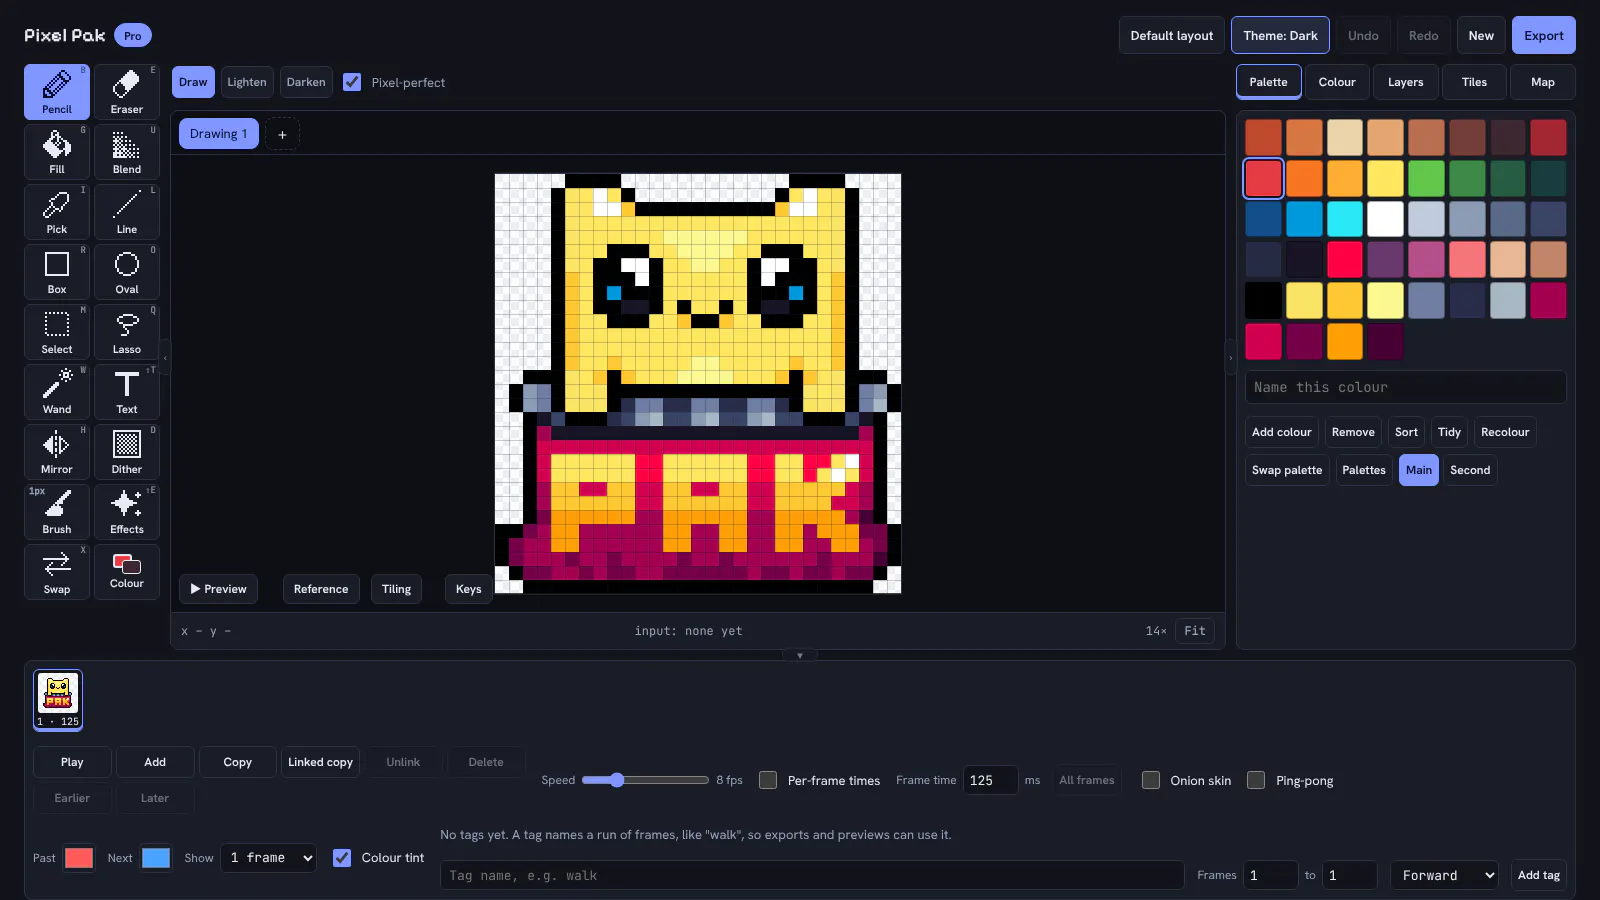Collapse the right palette panel handle
Viewport: 1600px width, 900px height.
tap(1231, 357)
